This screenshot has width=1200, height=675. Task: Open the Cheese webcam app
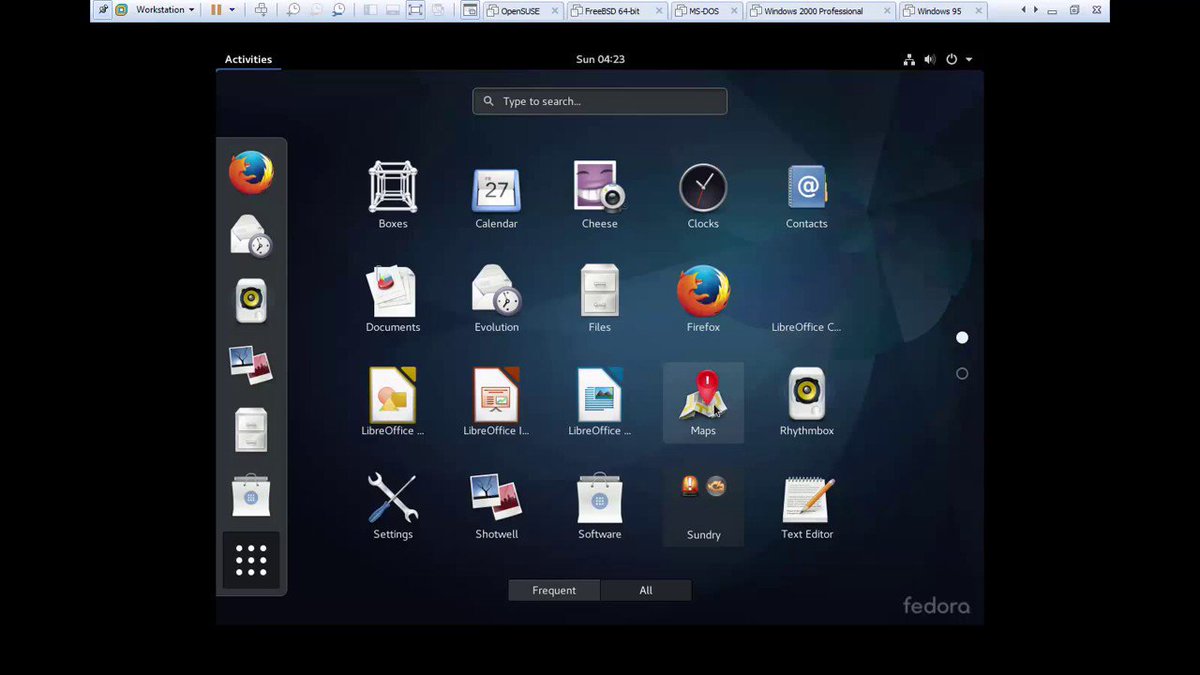[599, 195]
